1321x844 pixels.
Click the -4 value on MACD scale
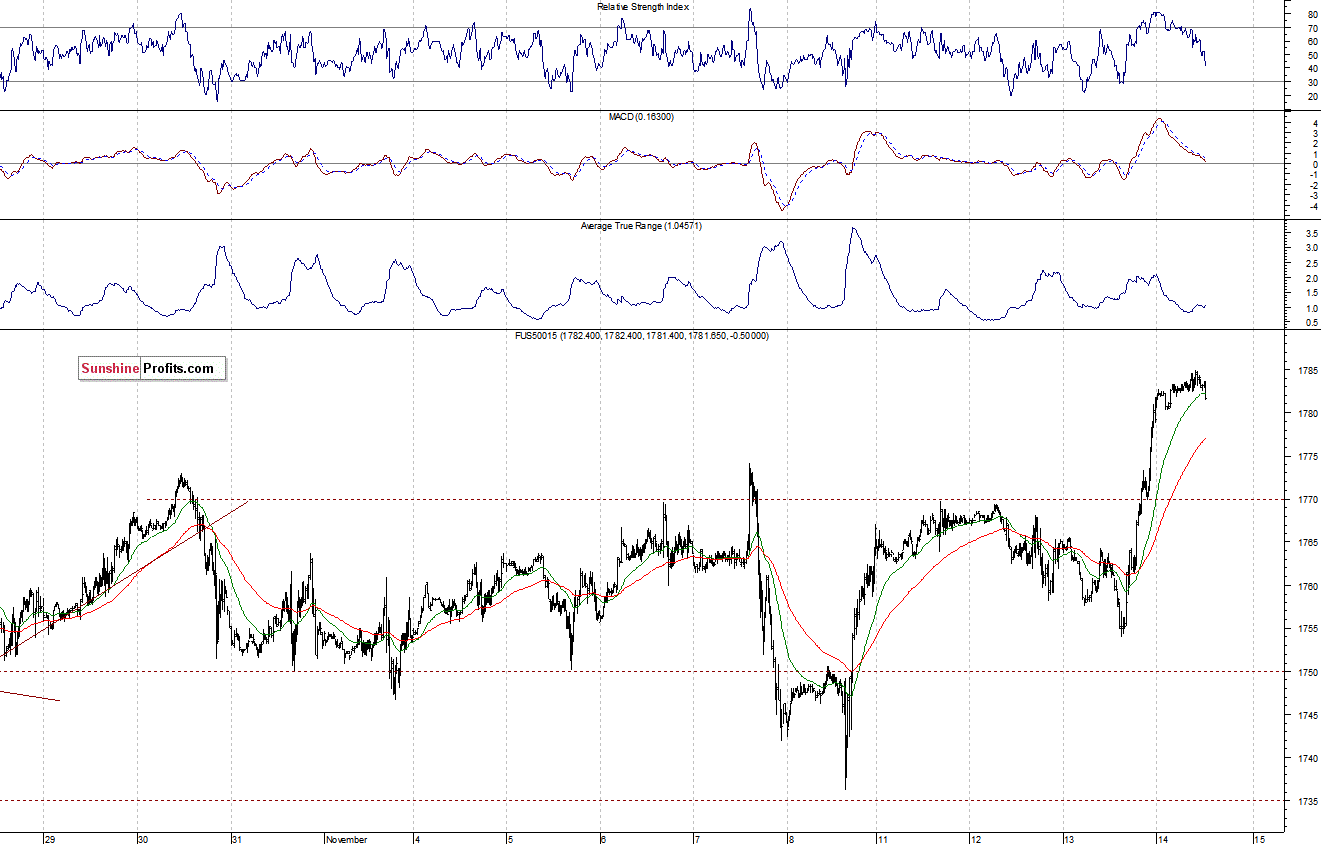click(x=1312, y=207)
